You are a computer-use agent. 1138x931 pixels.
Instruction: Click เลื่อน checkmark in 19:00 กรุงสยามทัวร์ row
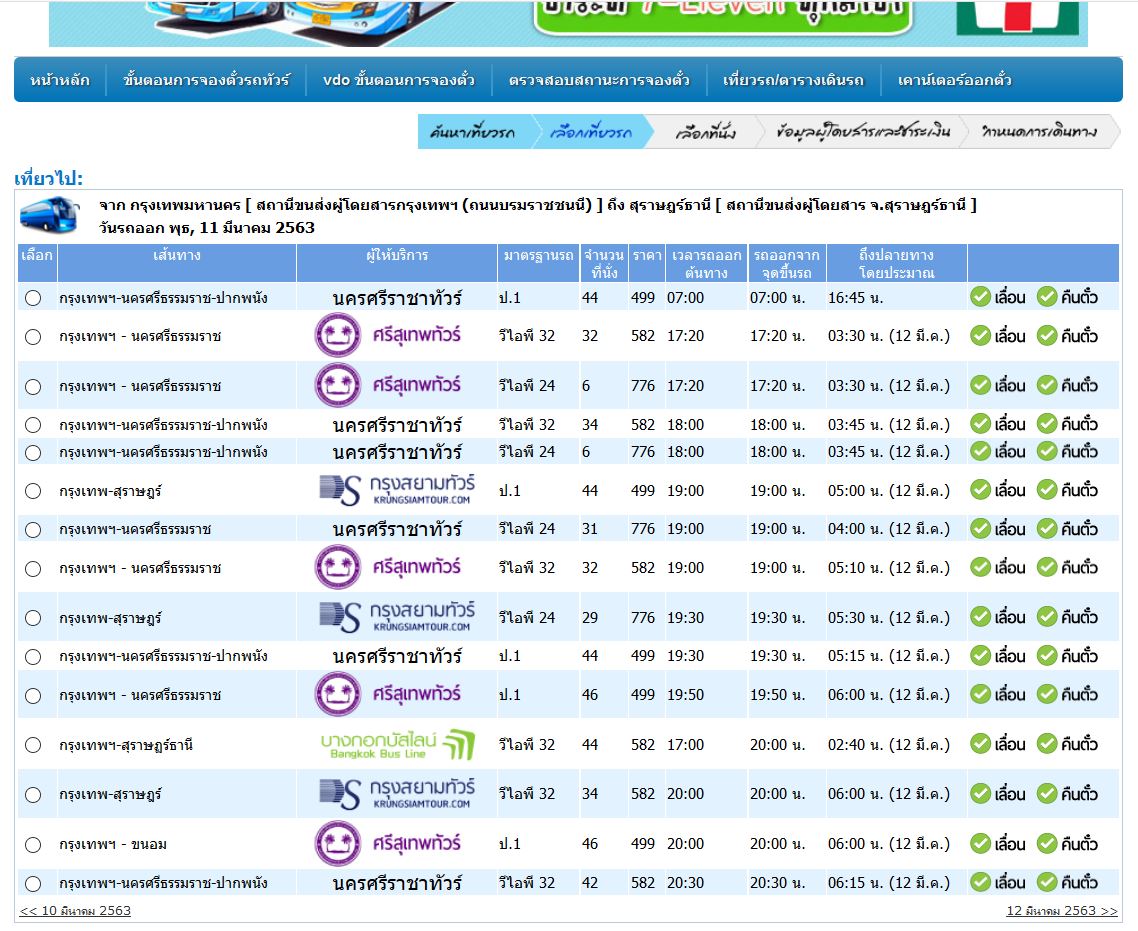click(x=981, y=490)
